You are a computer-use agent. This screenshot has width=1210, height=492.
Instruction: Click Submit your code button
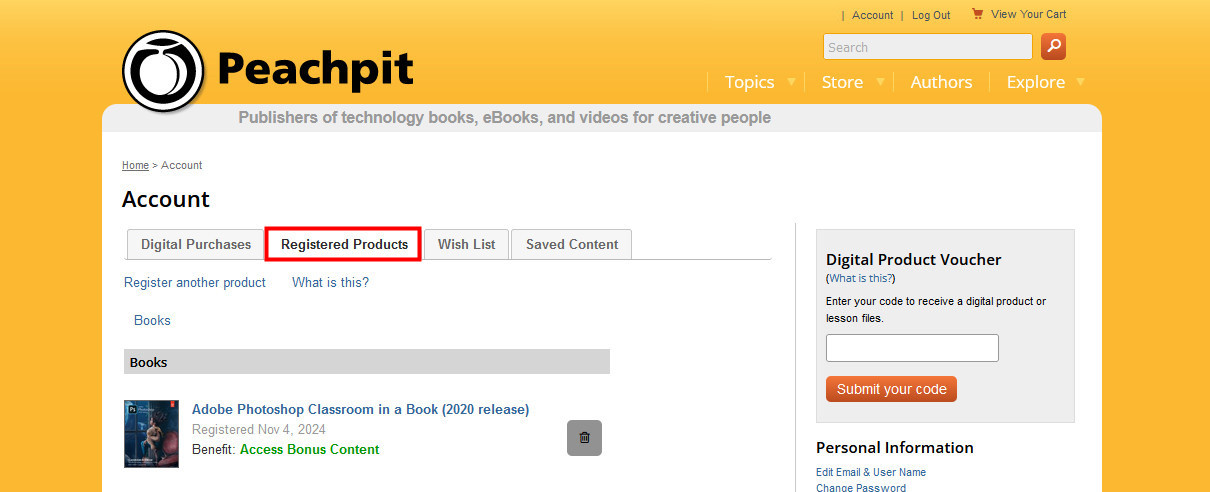click(891, 389)
